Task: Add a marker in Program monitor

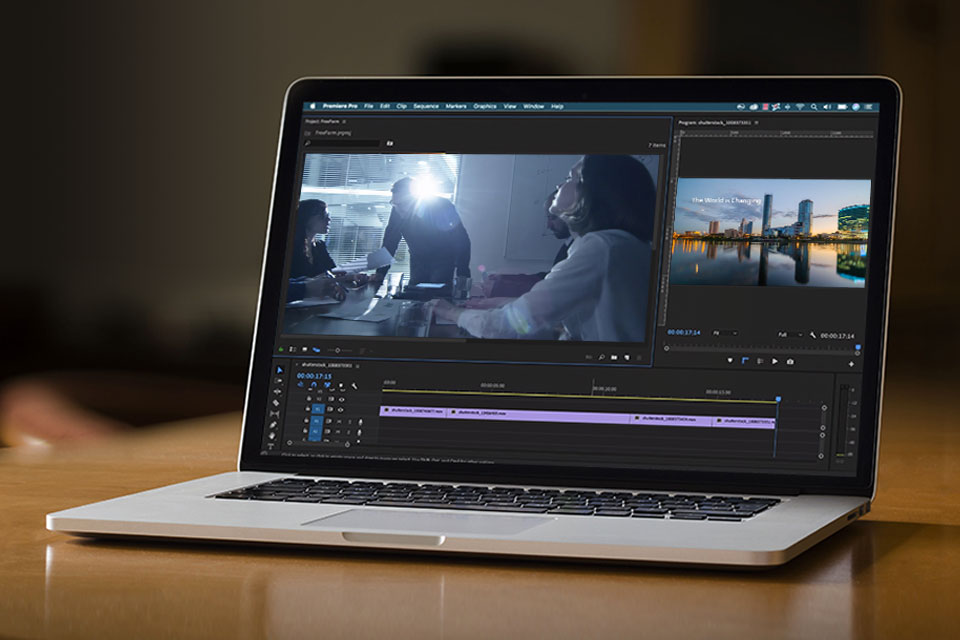Action: pyautogui.click(x=729, y=360)
